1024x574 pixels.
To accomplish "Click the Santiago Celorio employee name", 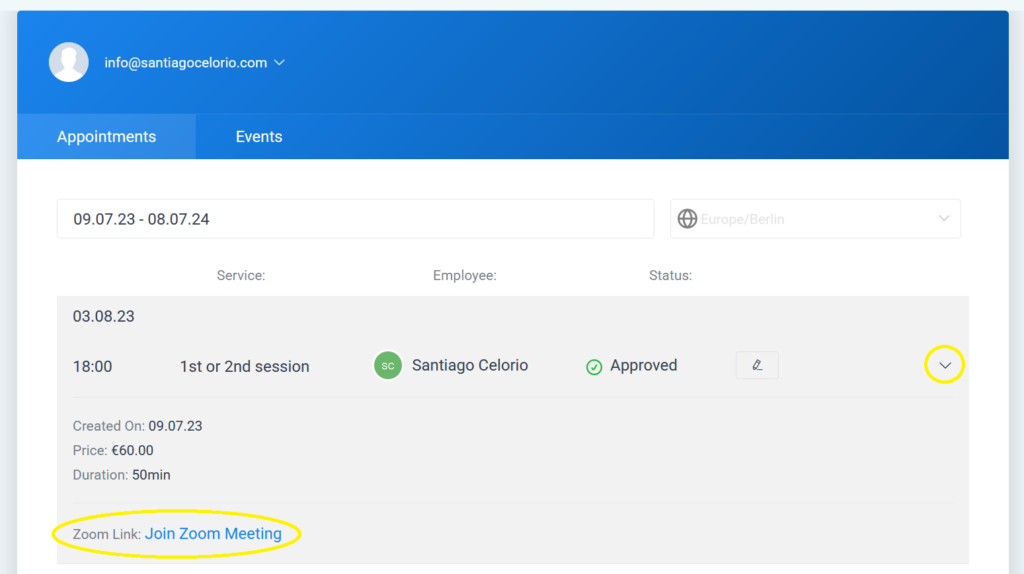I will [x=470, y=365].
